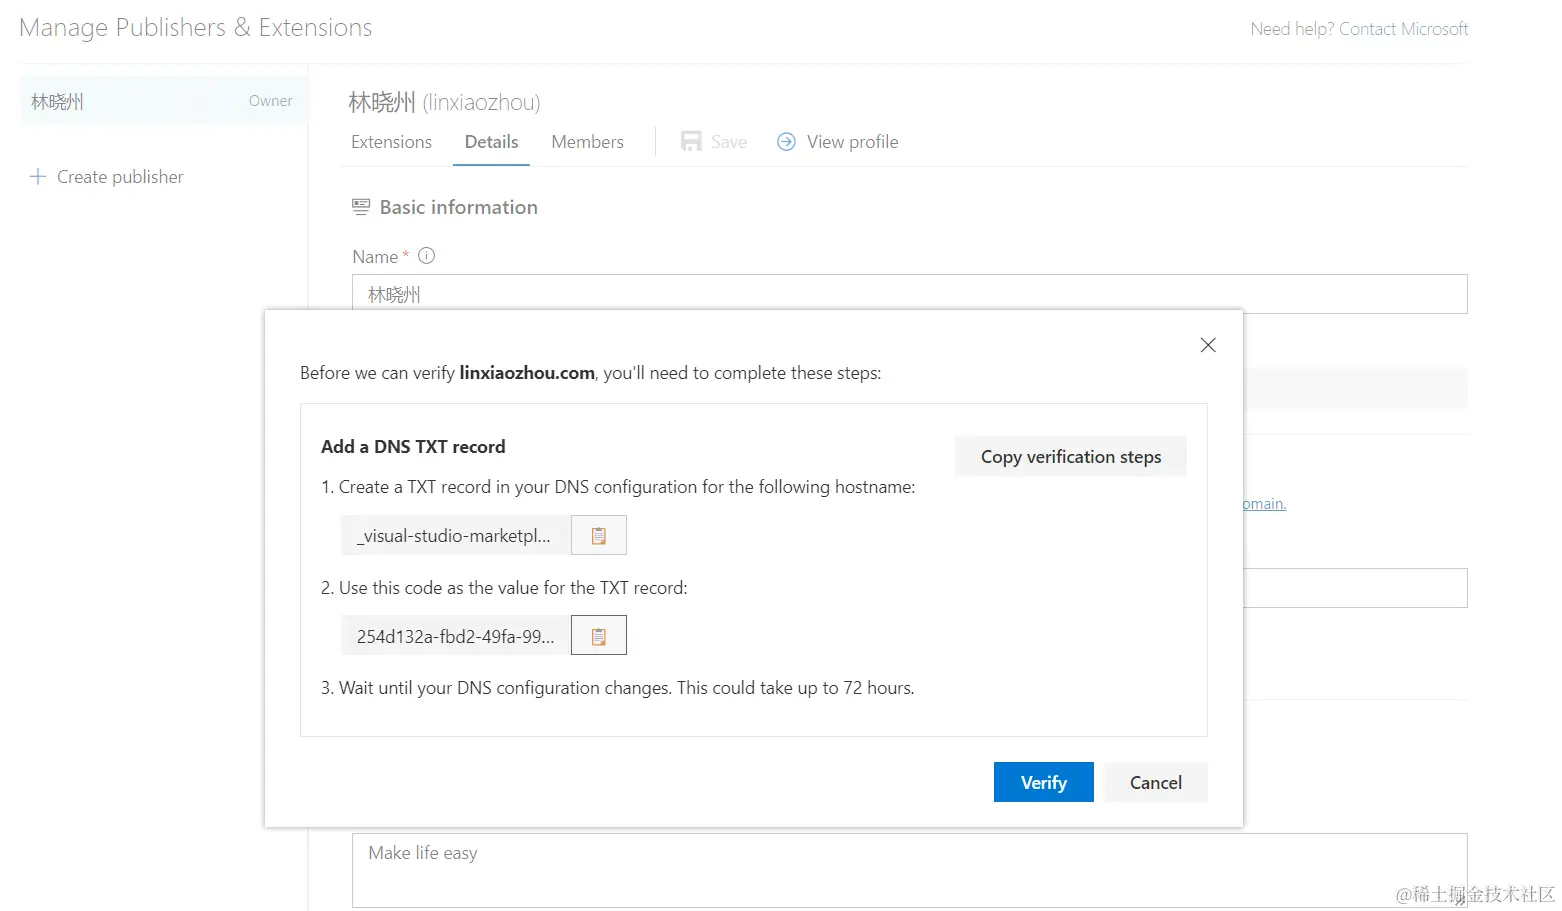Open the Members tab
The image size is (1562, 911).
click(x=587, y=142)
